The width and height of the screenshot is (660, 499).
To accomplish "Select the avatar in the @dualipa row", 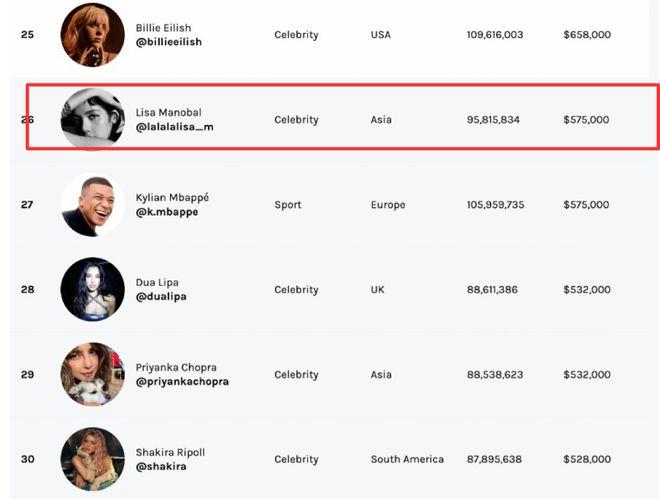I will point(92,290).
